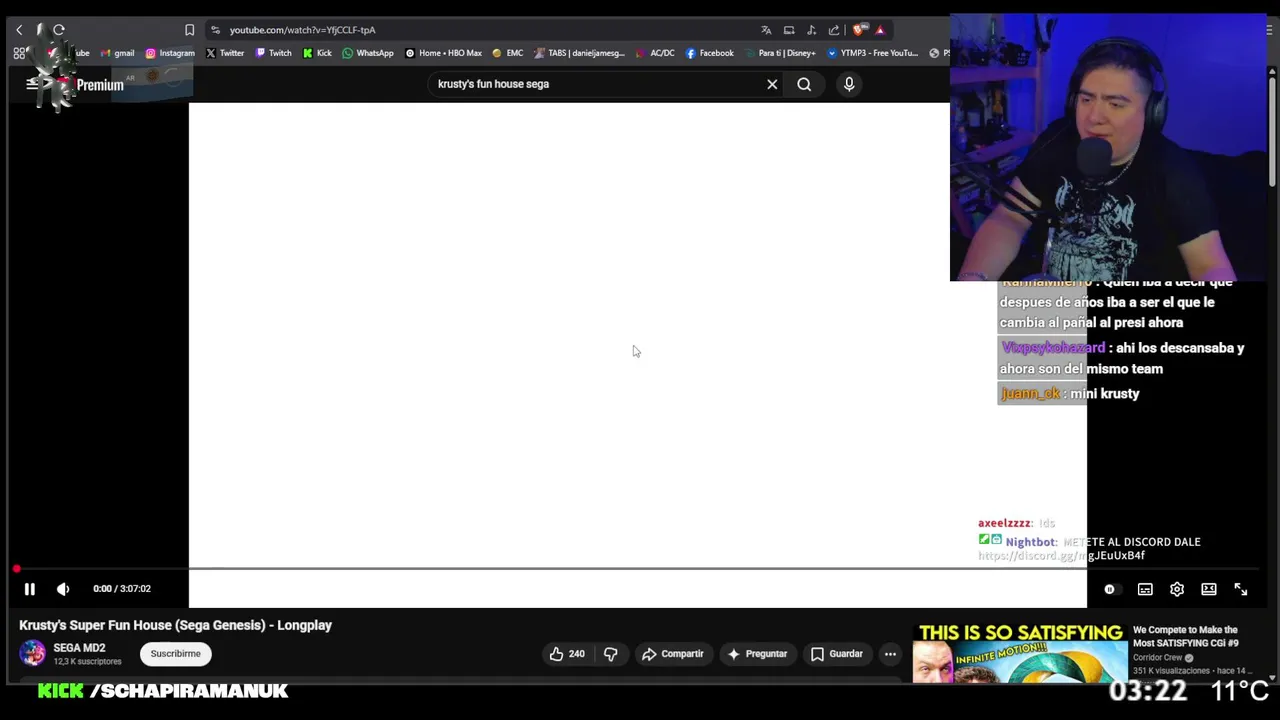Clear the search text with the X icon
The image size is (1280, 720).
click(772, 84)
